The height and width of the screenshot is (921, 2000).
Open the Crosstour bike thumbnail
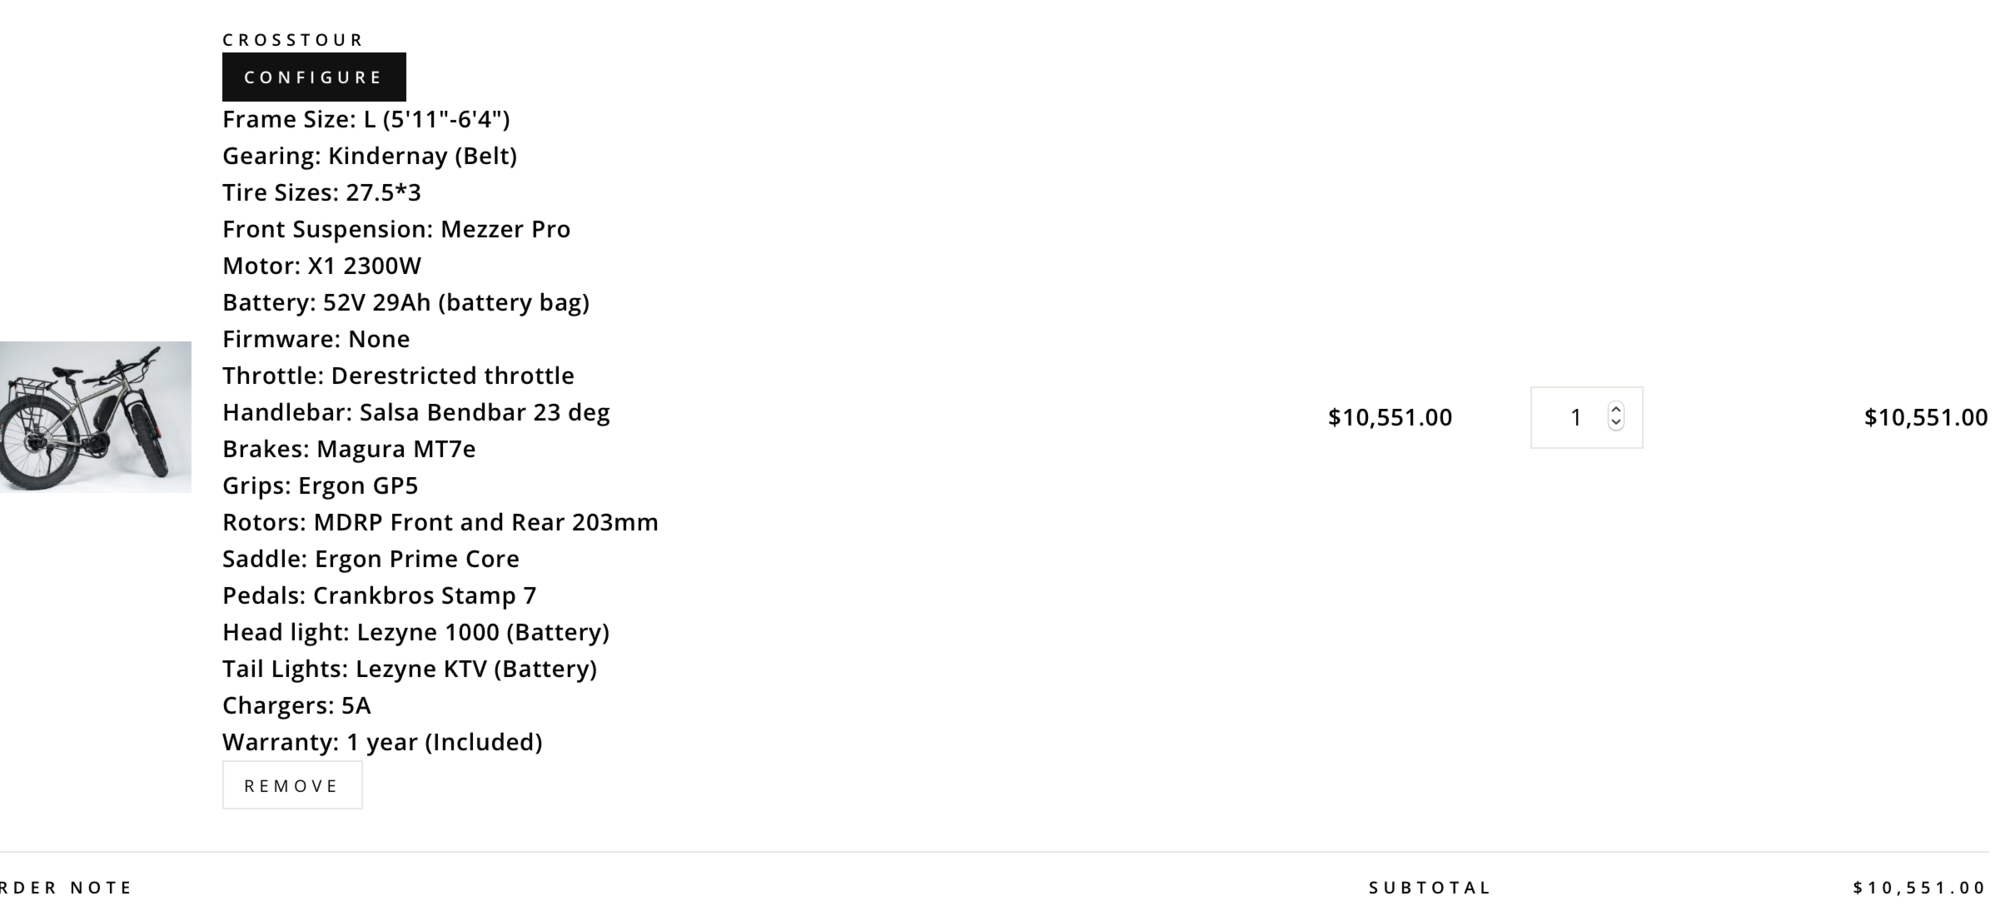click(95, 417)
